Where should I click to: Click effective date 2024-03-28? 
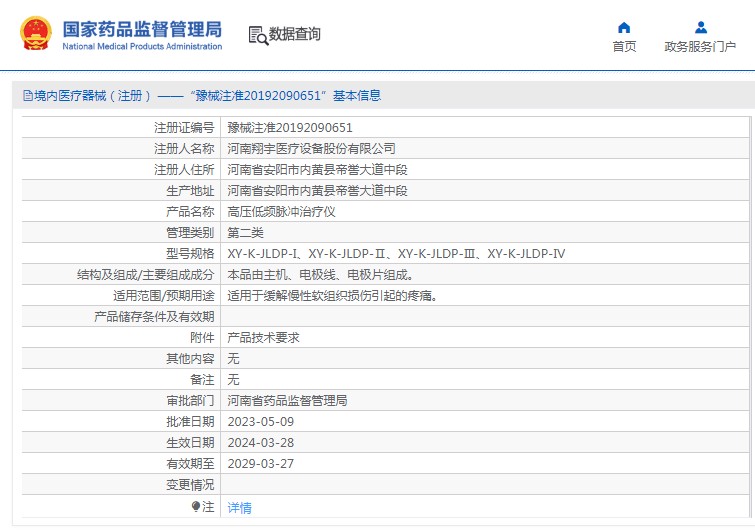click(x=260, y=443)
